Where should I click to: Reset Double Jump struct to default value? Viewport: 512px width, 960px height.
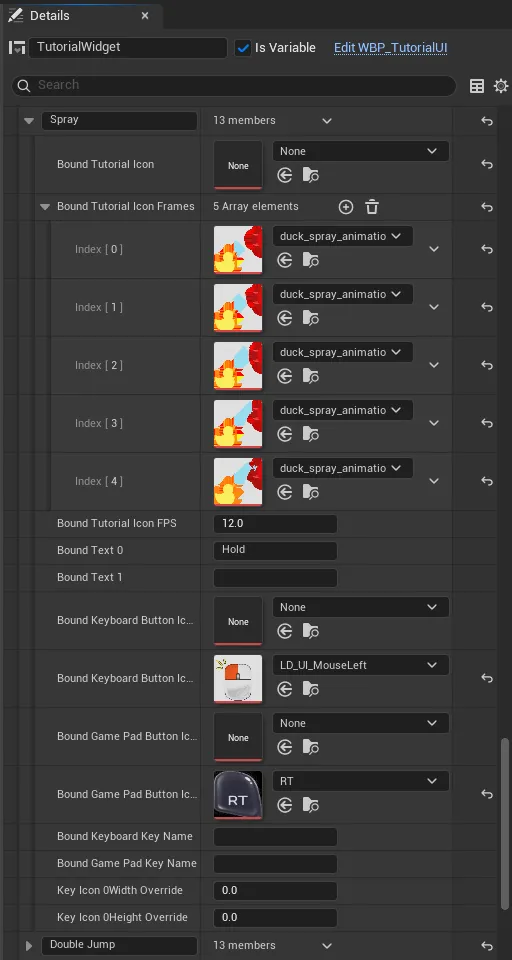pos(487,945)
